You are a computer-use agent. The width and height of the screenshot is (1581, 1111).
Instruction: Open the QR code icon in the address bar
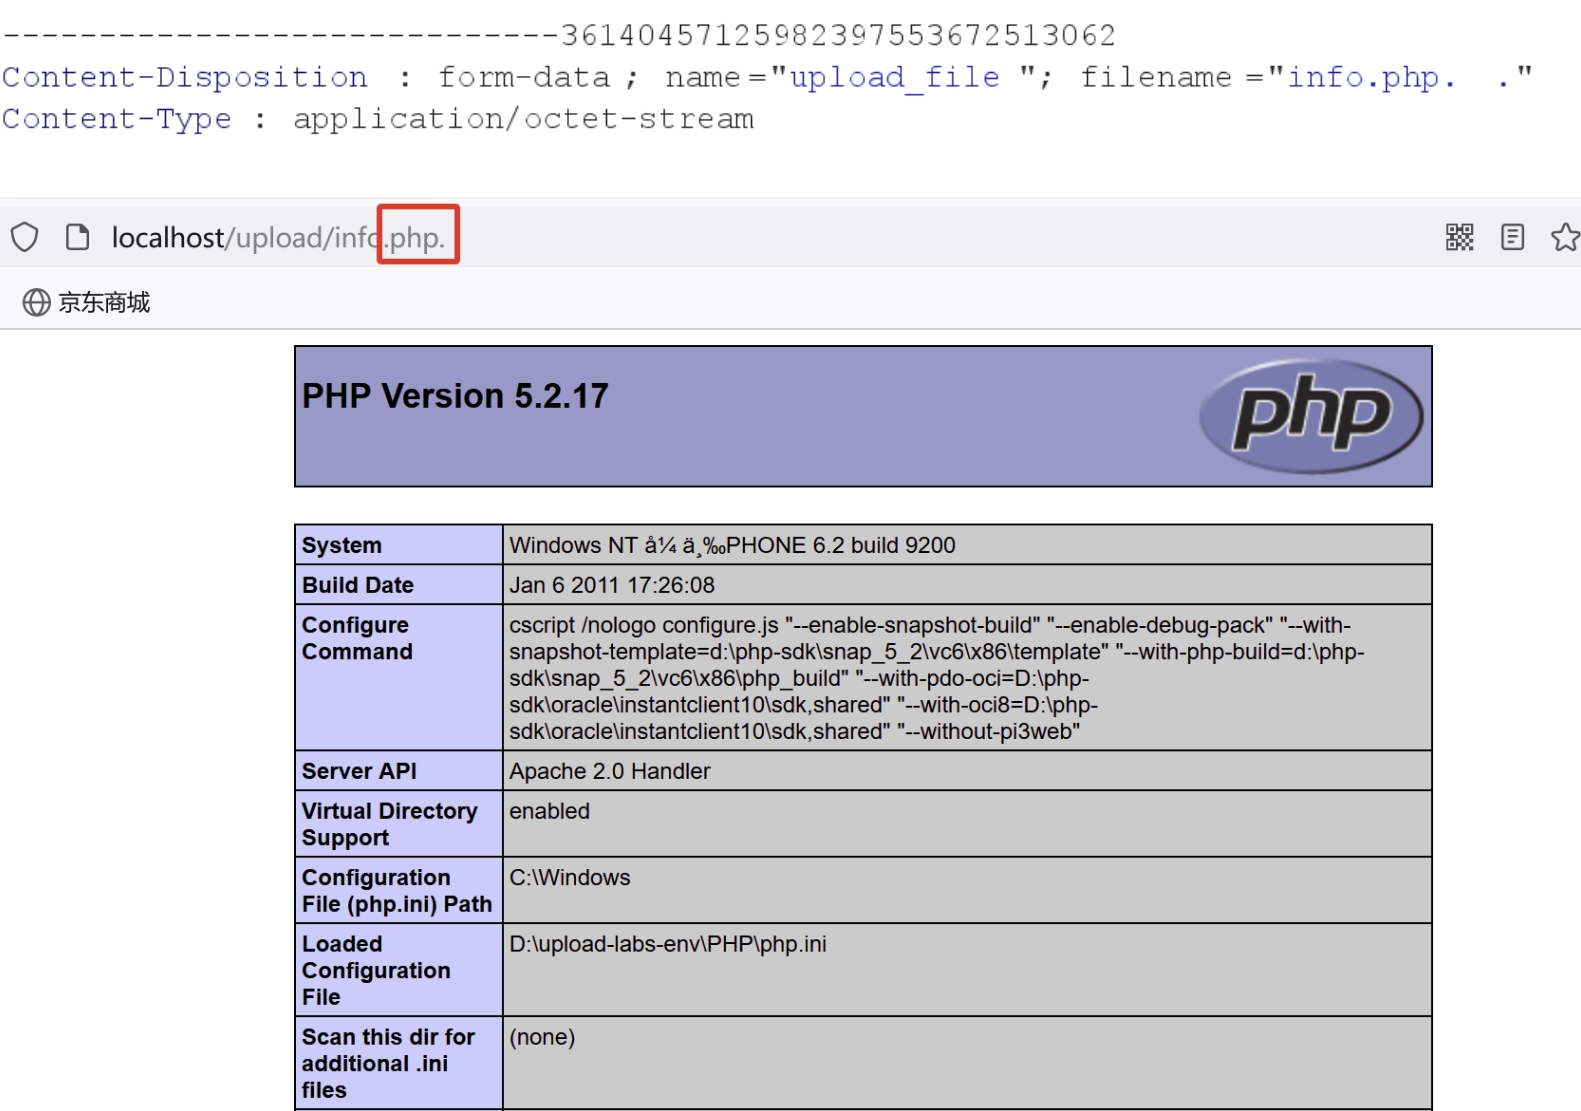tap(1459, 237)
